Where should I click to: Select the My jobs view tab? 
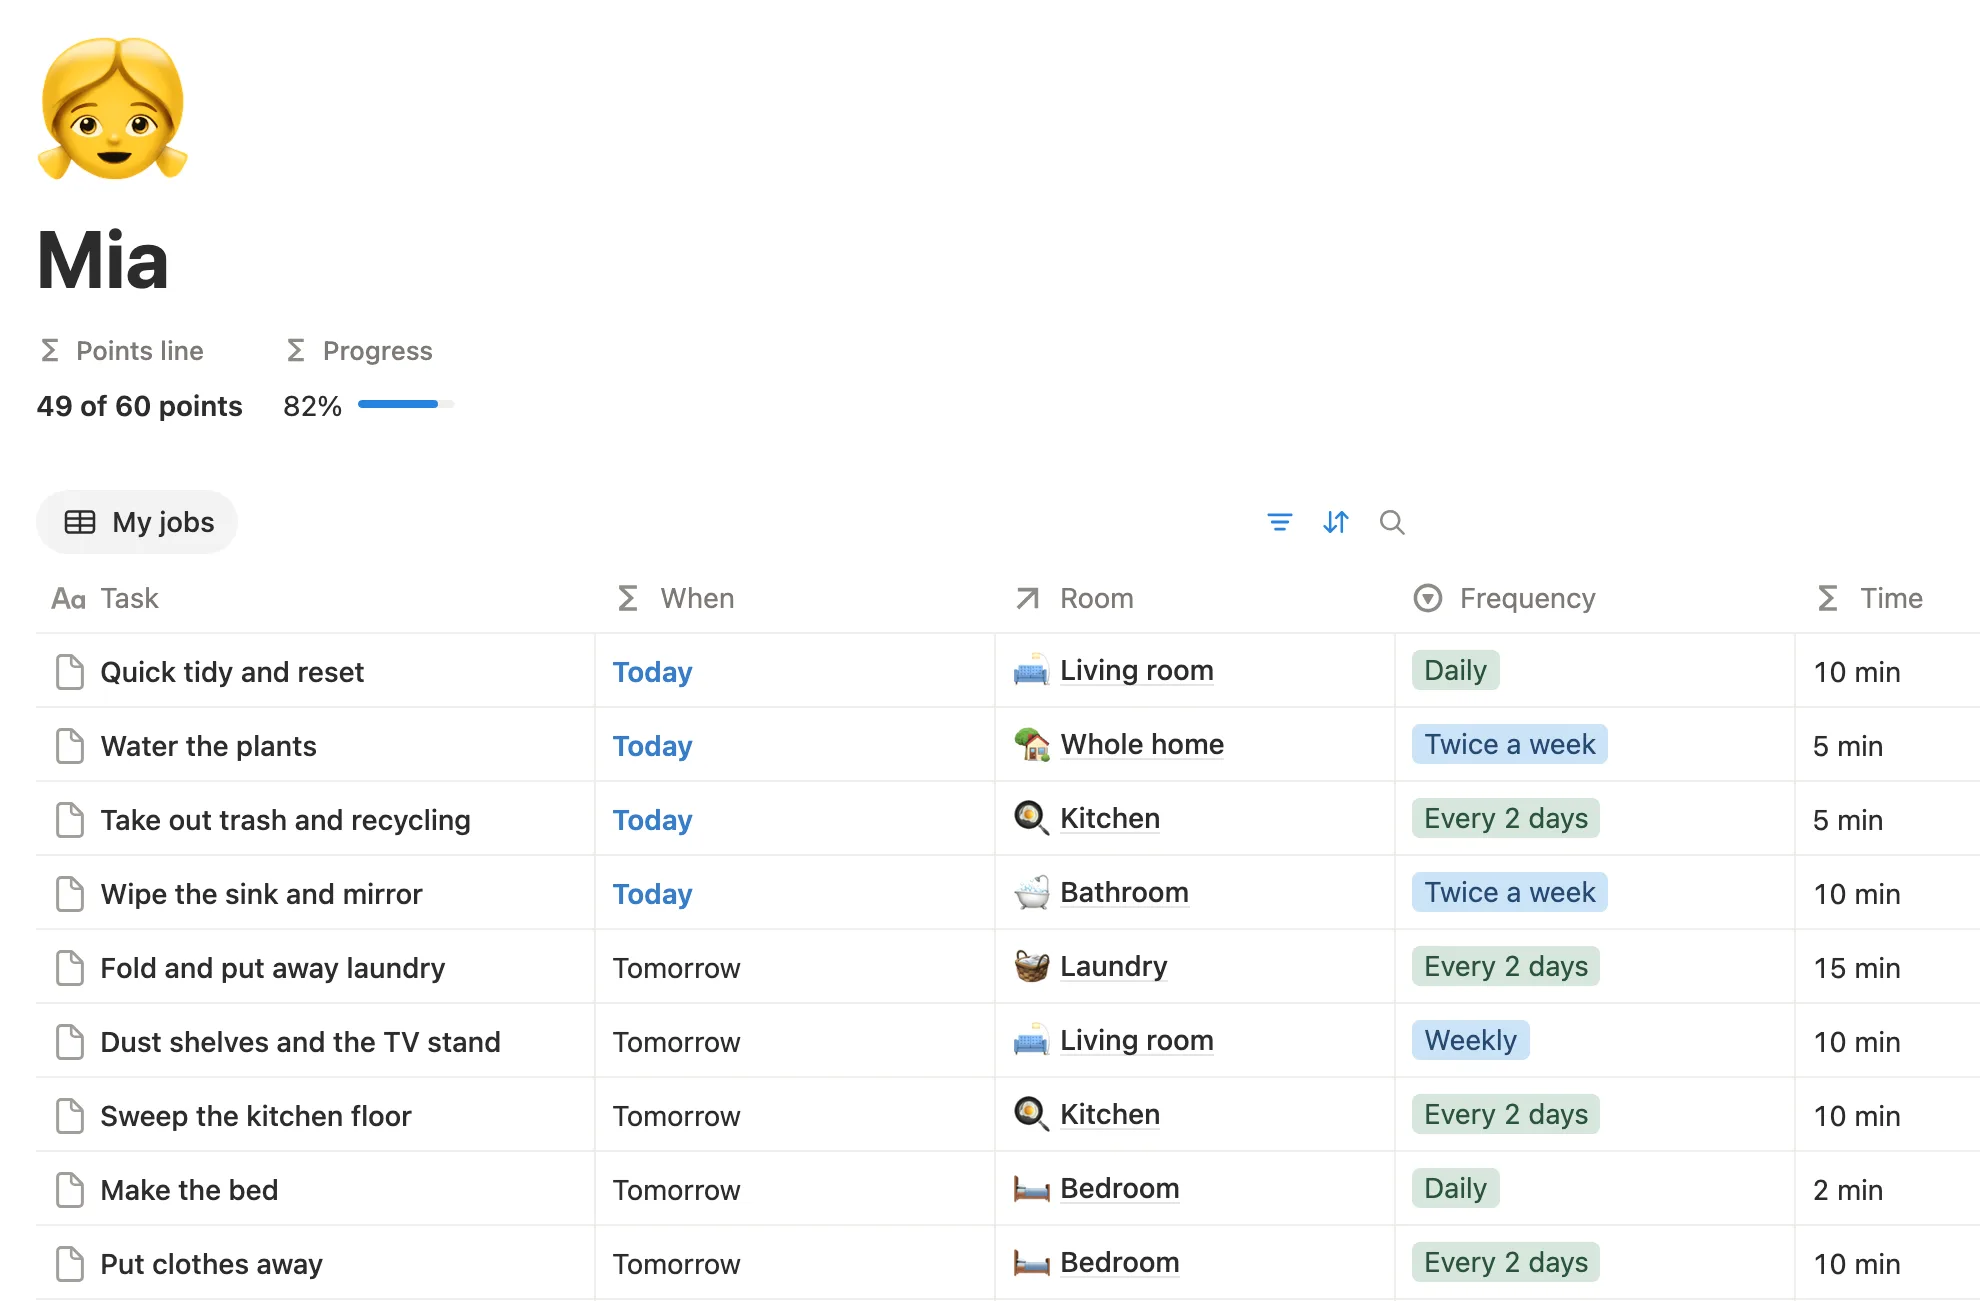coord(138,522)
